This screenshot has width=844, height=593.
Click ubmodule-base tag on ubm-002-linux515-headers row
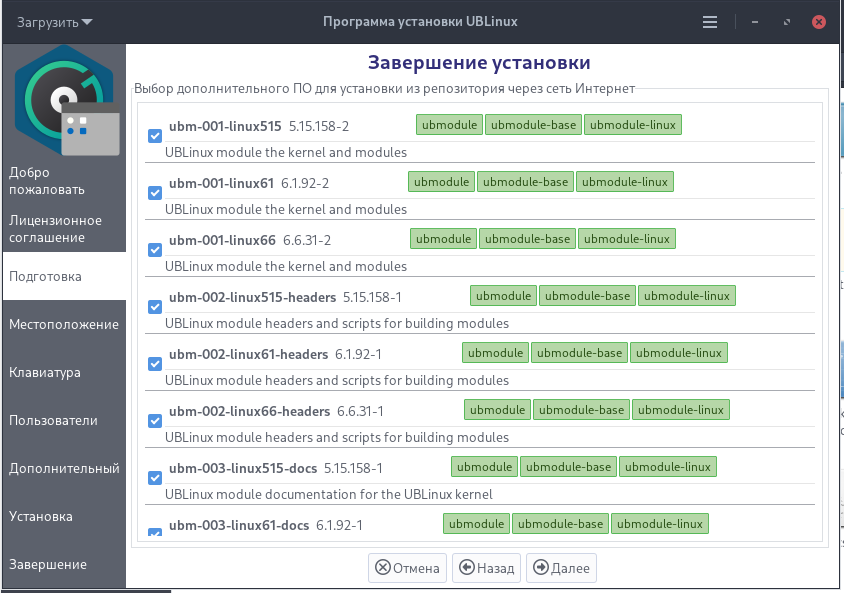coord(587,296)
